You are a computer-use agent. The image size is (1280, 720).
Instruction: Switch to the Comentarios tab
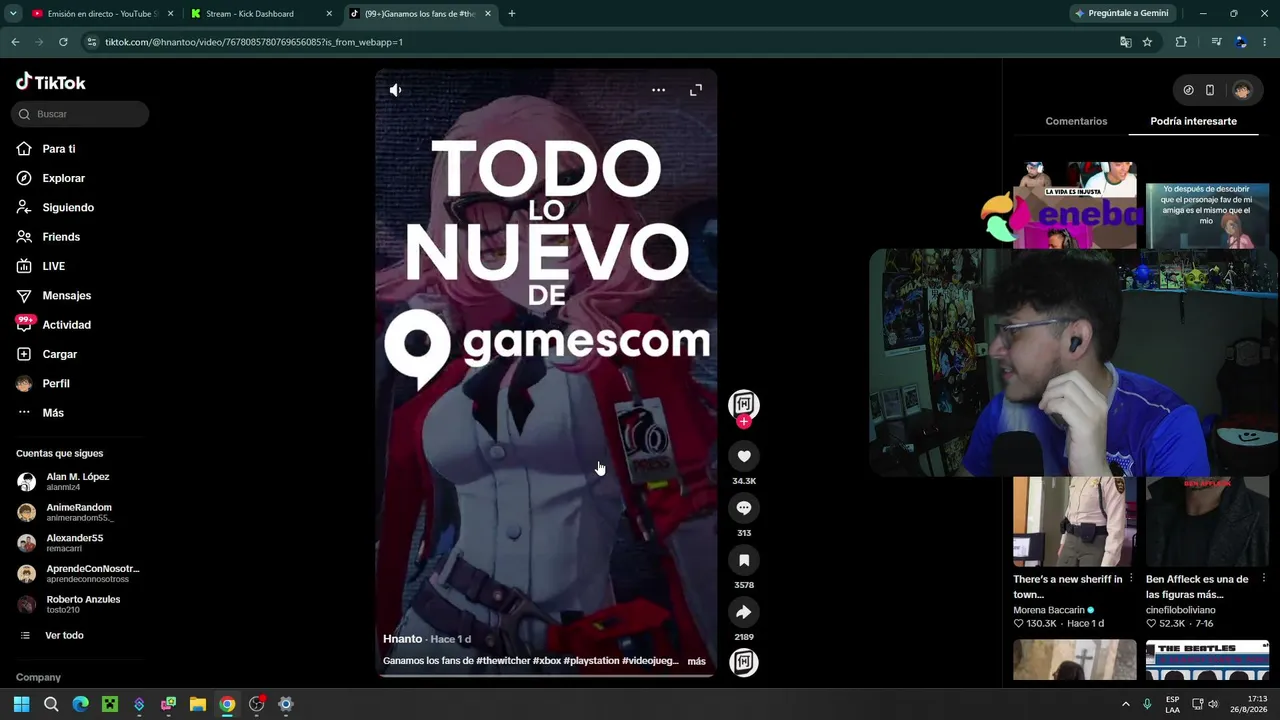coord(1076,121)
